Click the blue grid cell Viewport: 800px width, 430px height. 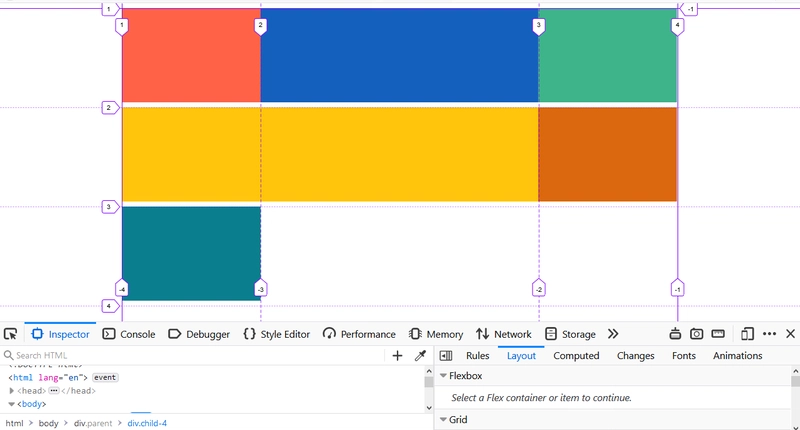[x=399, y=55]
